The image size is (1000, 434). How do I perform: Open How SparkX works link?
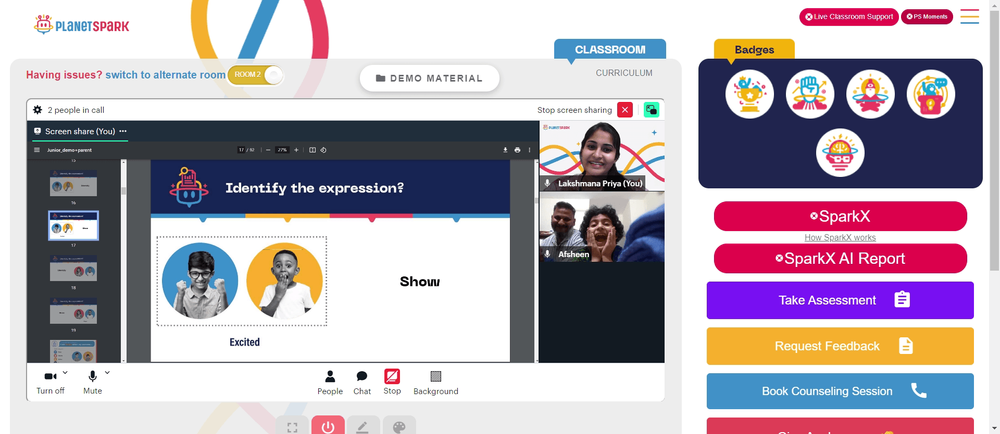point(840,238)
